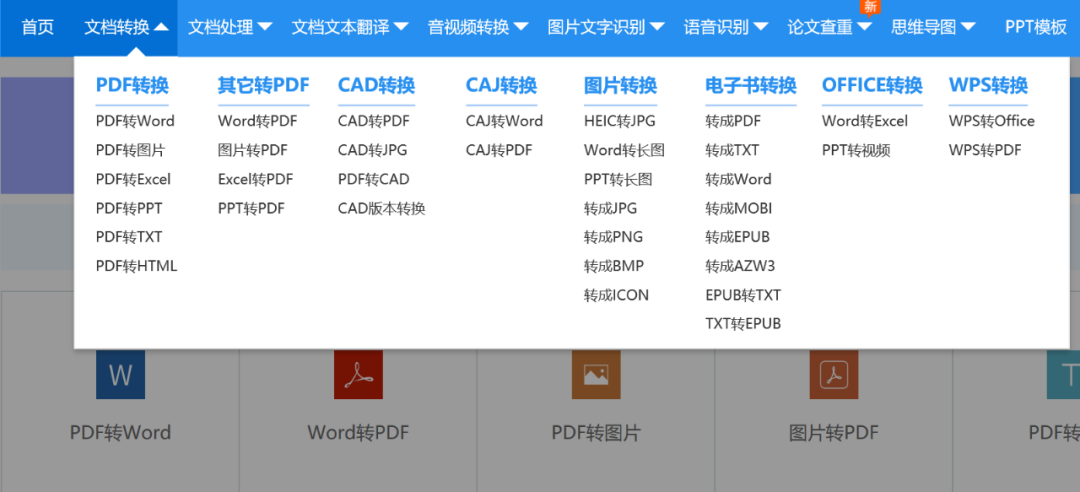Viewport: 1080px width, 492px height.
Task: Pick 转成JPG under 图片转换
Action: pos(611,208)
